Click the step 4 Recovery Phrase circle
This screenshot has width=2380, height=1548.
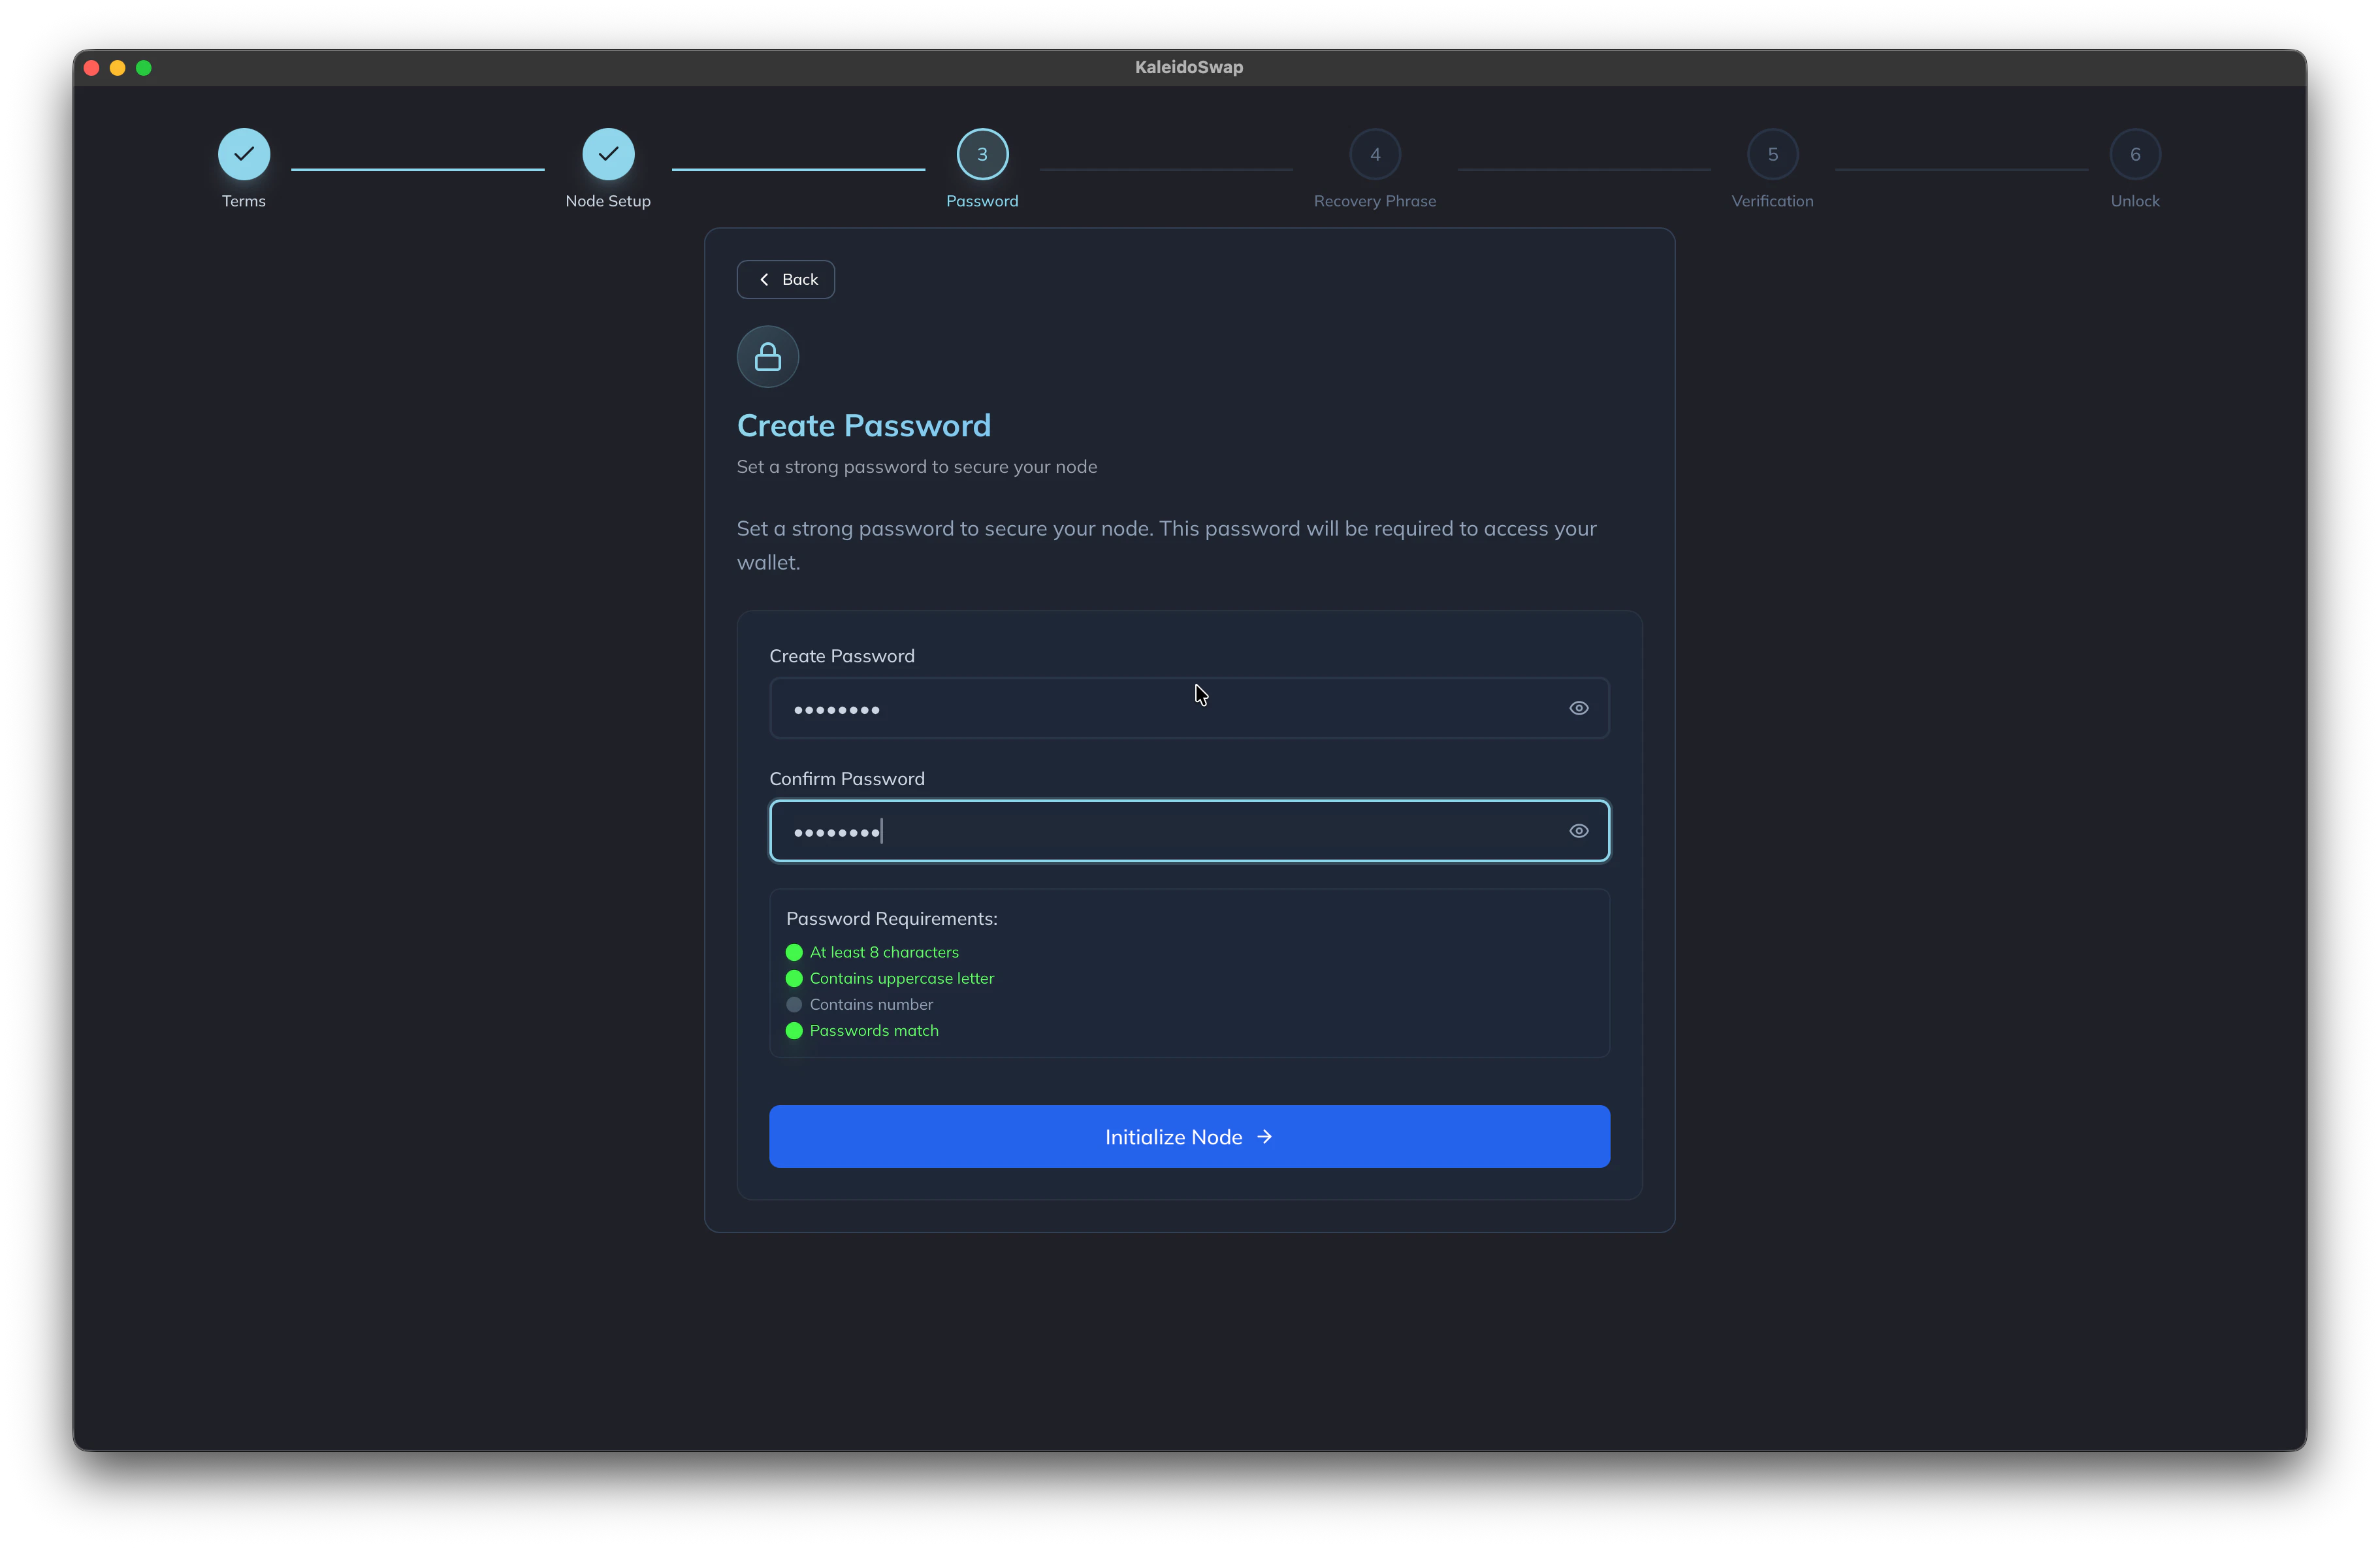pyautogui.click(x=1375, y=154)
